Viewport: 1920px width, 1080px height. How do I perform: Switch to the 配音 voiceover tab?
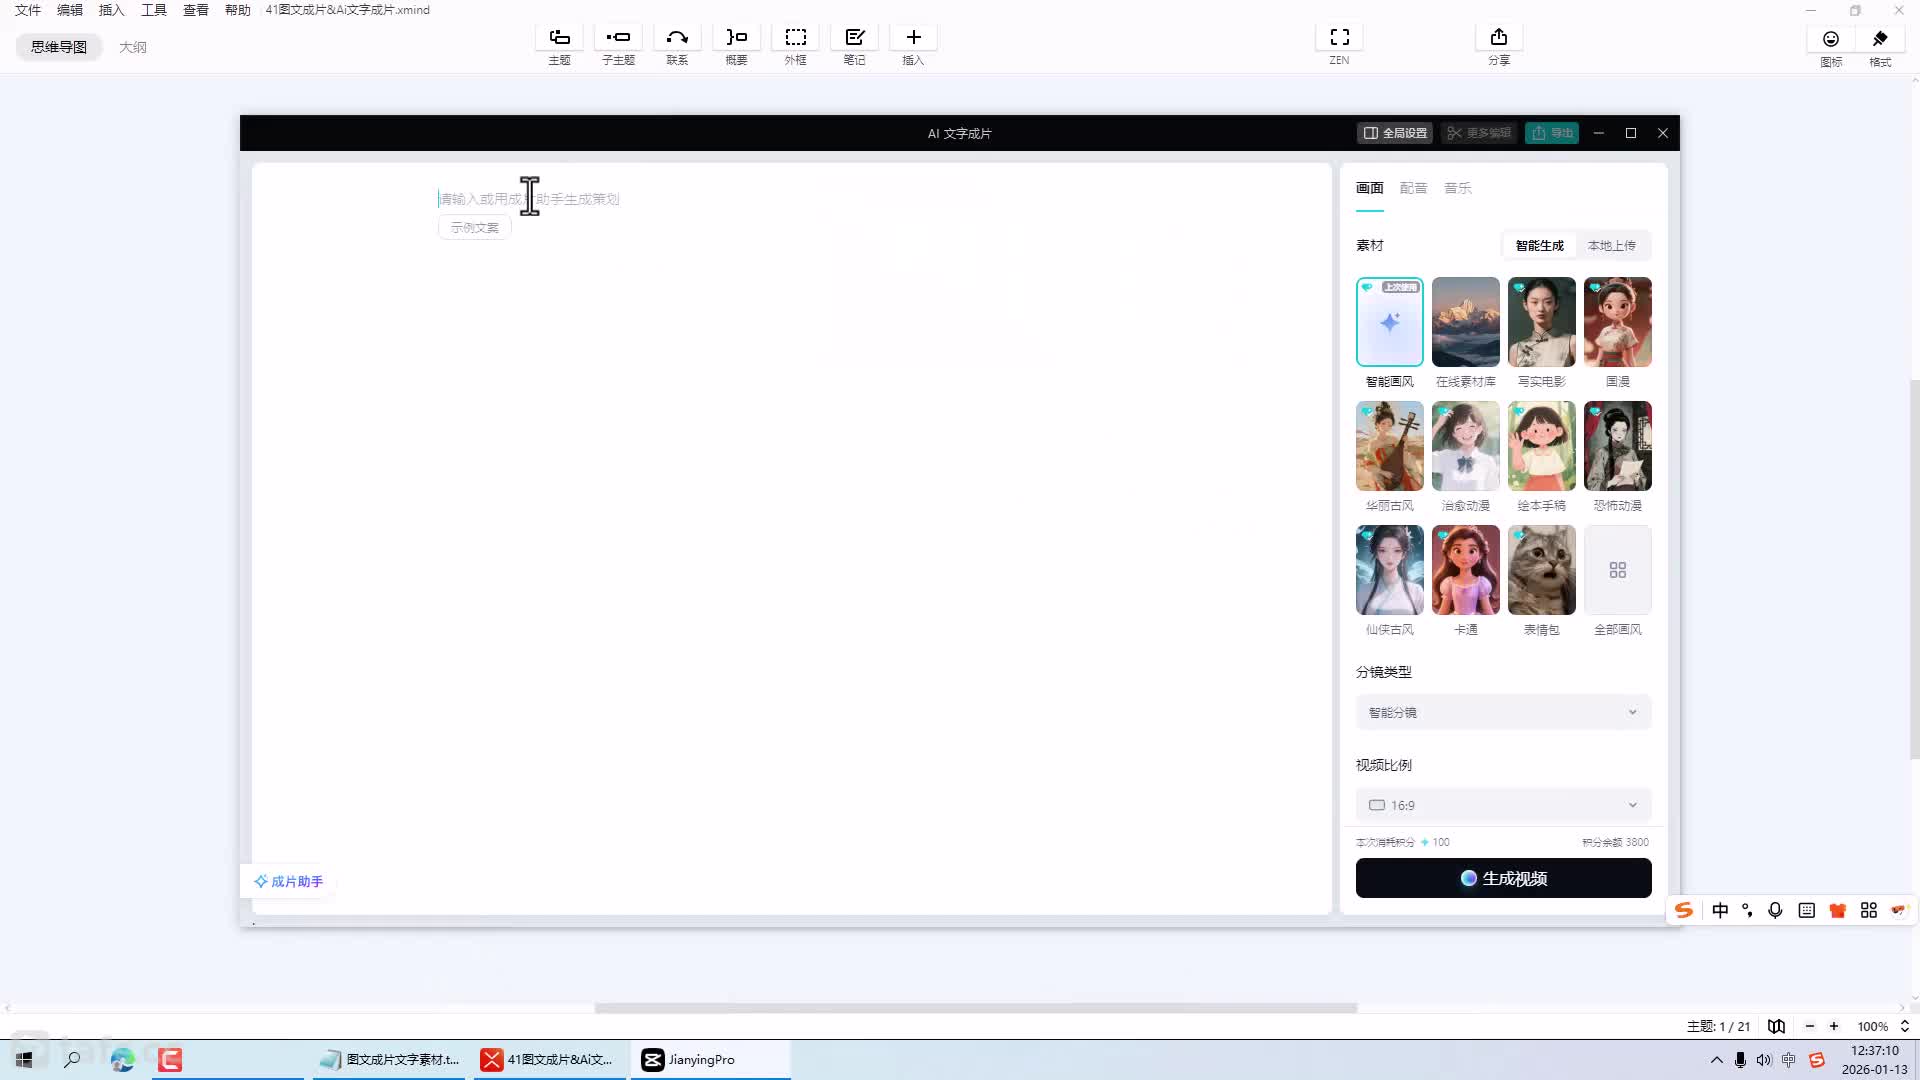point(1413,188)
